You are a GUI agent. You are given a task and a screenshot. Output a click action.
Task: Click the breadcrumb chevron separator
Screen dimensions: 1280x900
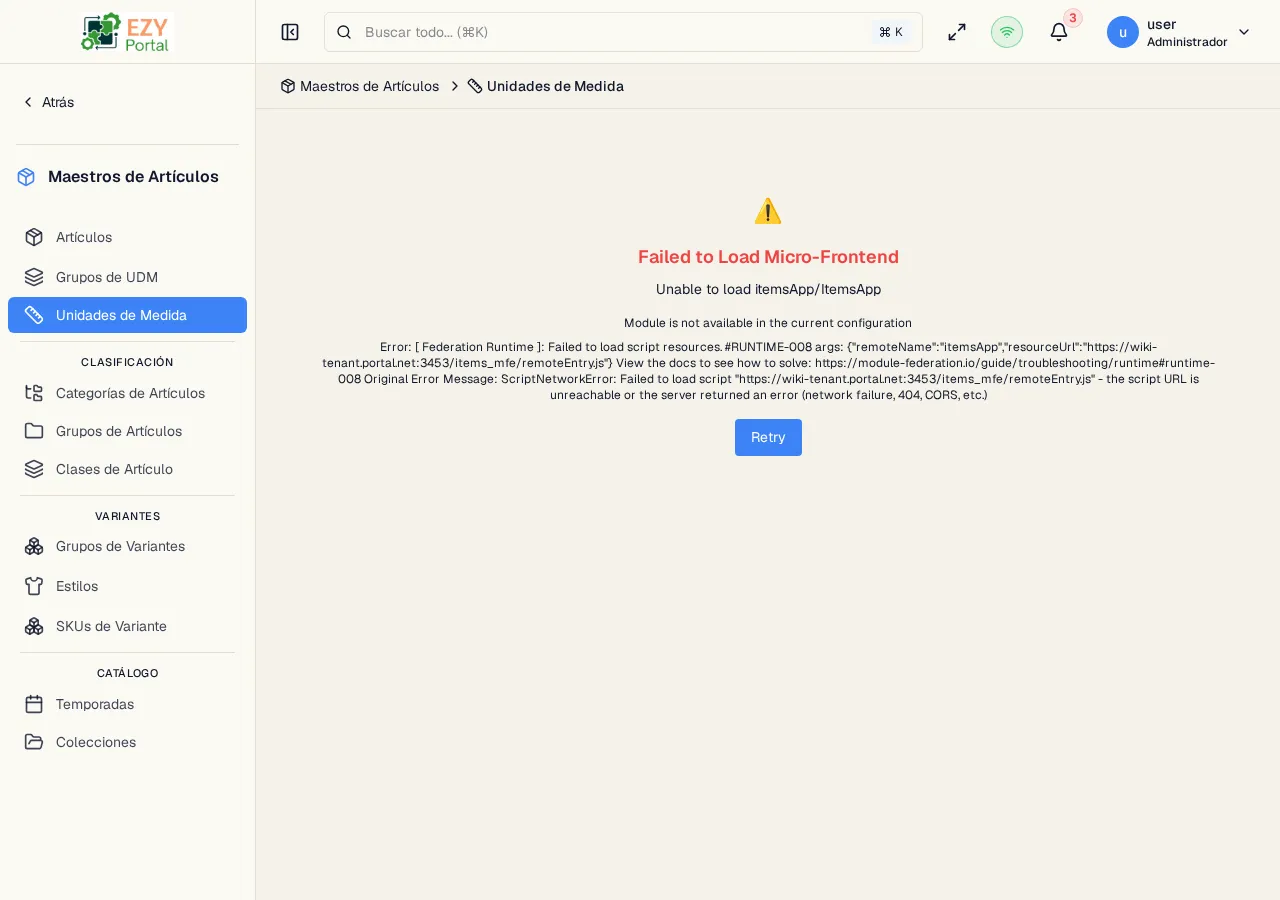[455, 86]
